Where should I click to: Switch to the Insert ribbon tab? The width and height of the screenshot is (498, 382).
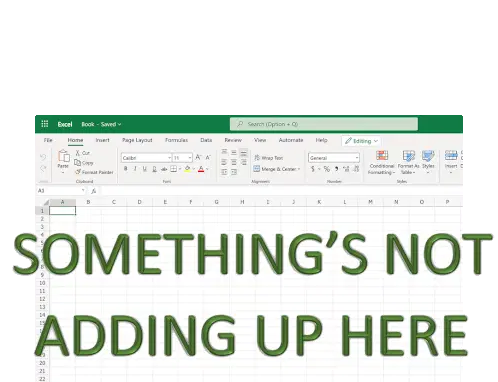(x=102, y=140)
